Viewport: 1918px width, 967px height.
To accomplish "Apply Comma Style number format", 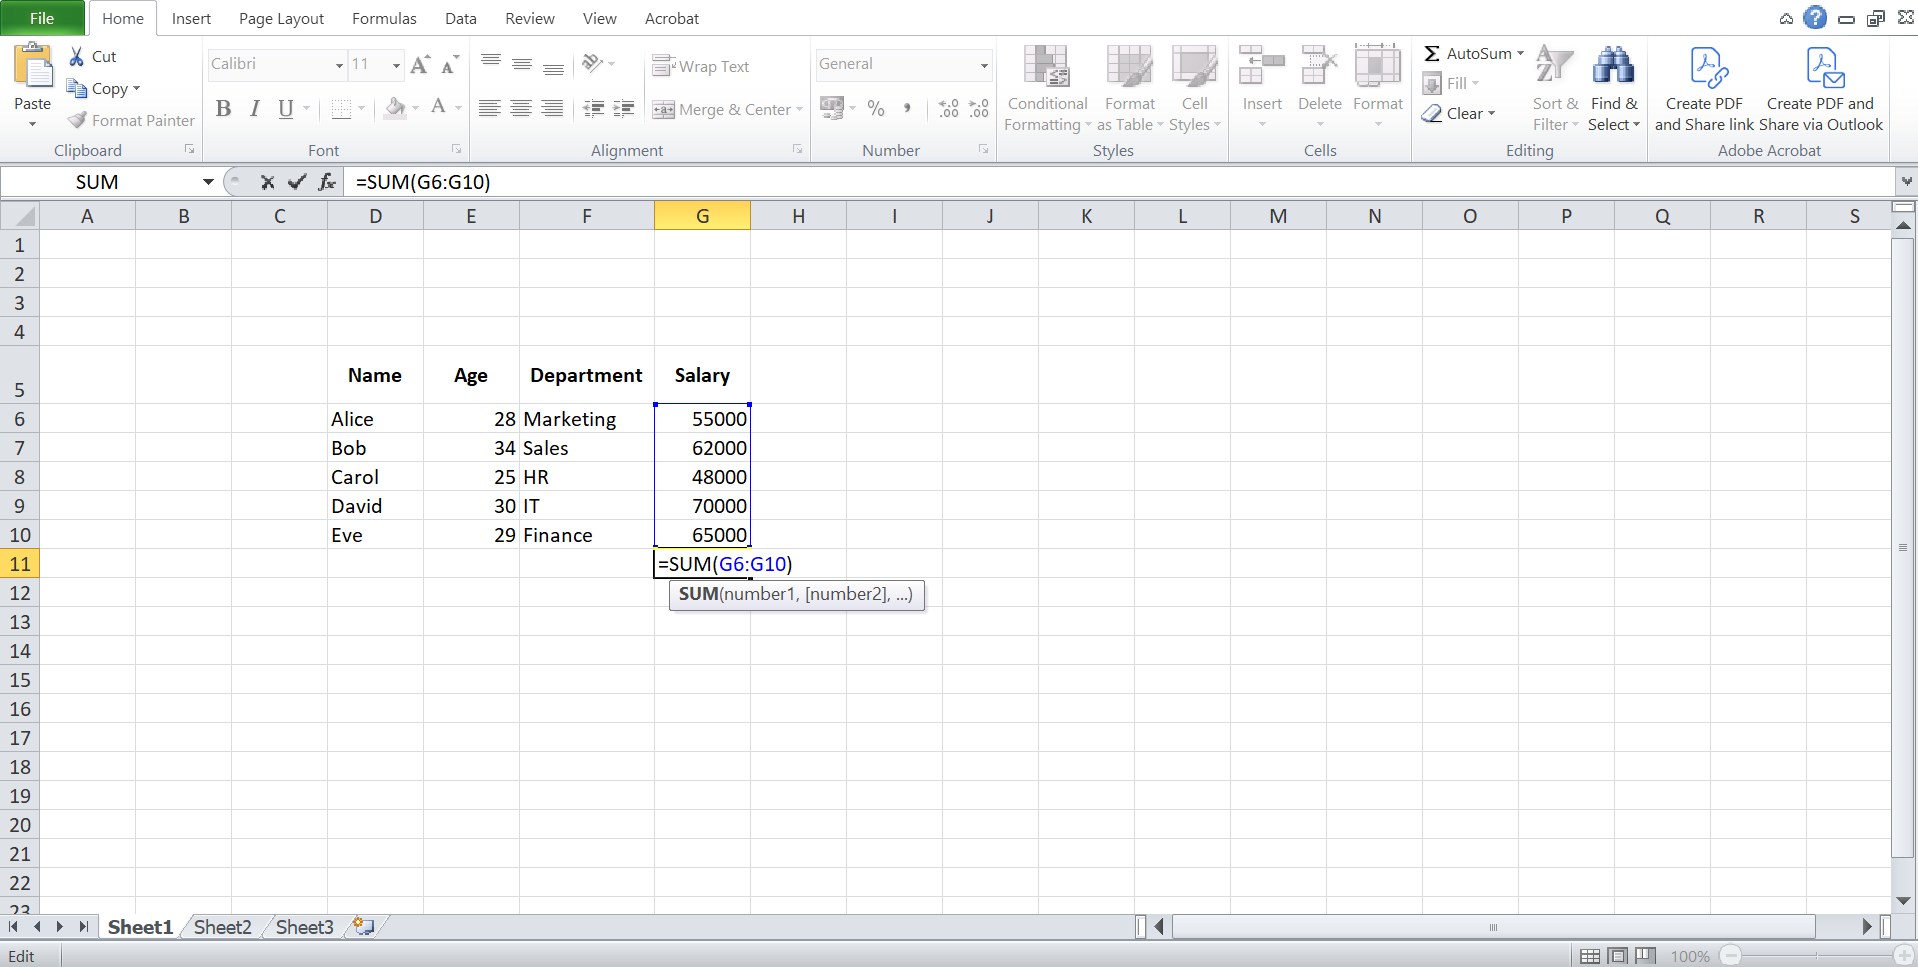I will [907, 108].
